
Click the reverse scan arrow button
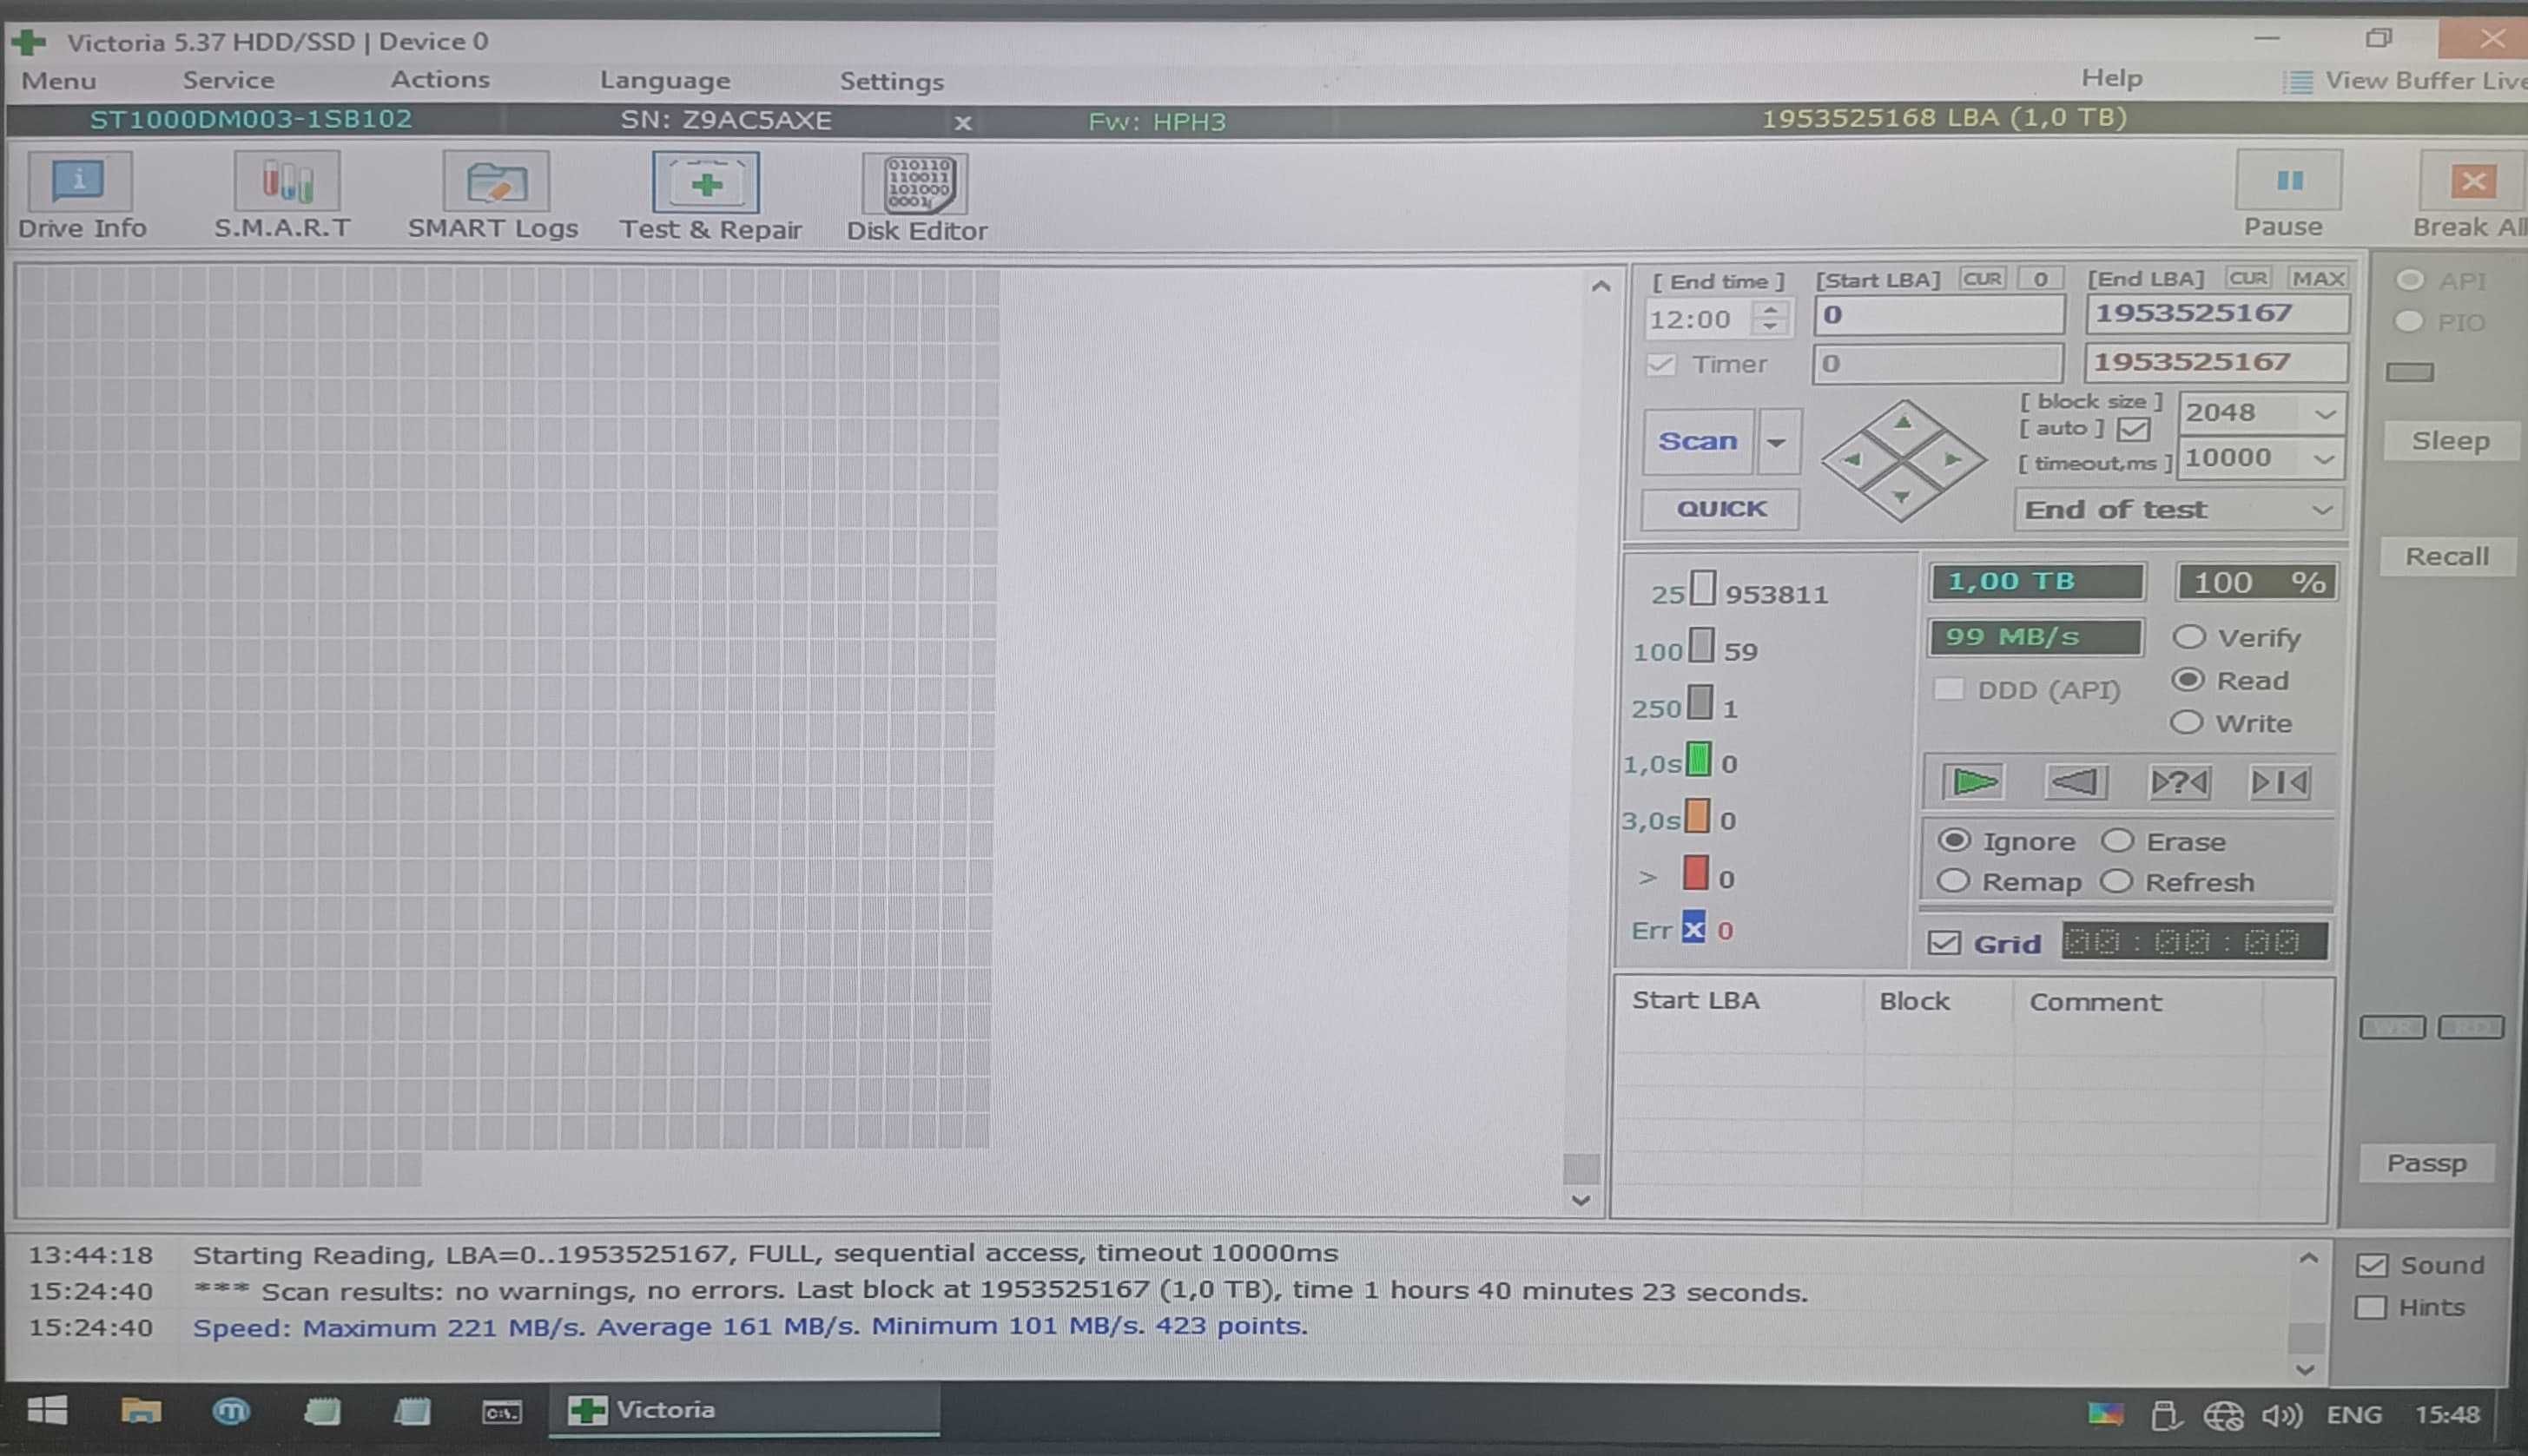(x=2075, y=781)
